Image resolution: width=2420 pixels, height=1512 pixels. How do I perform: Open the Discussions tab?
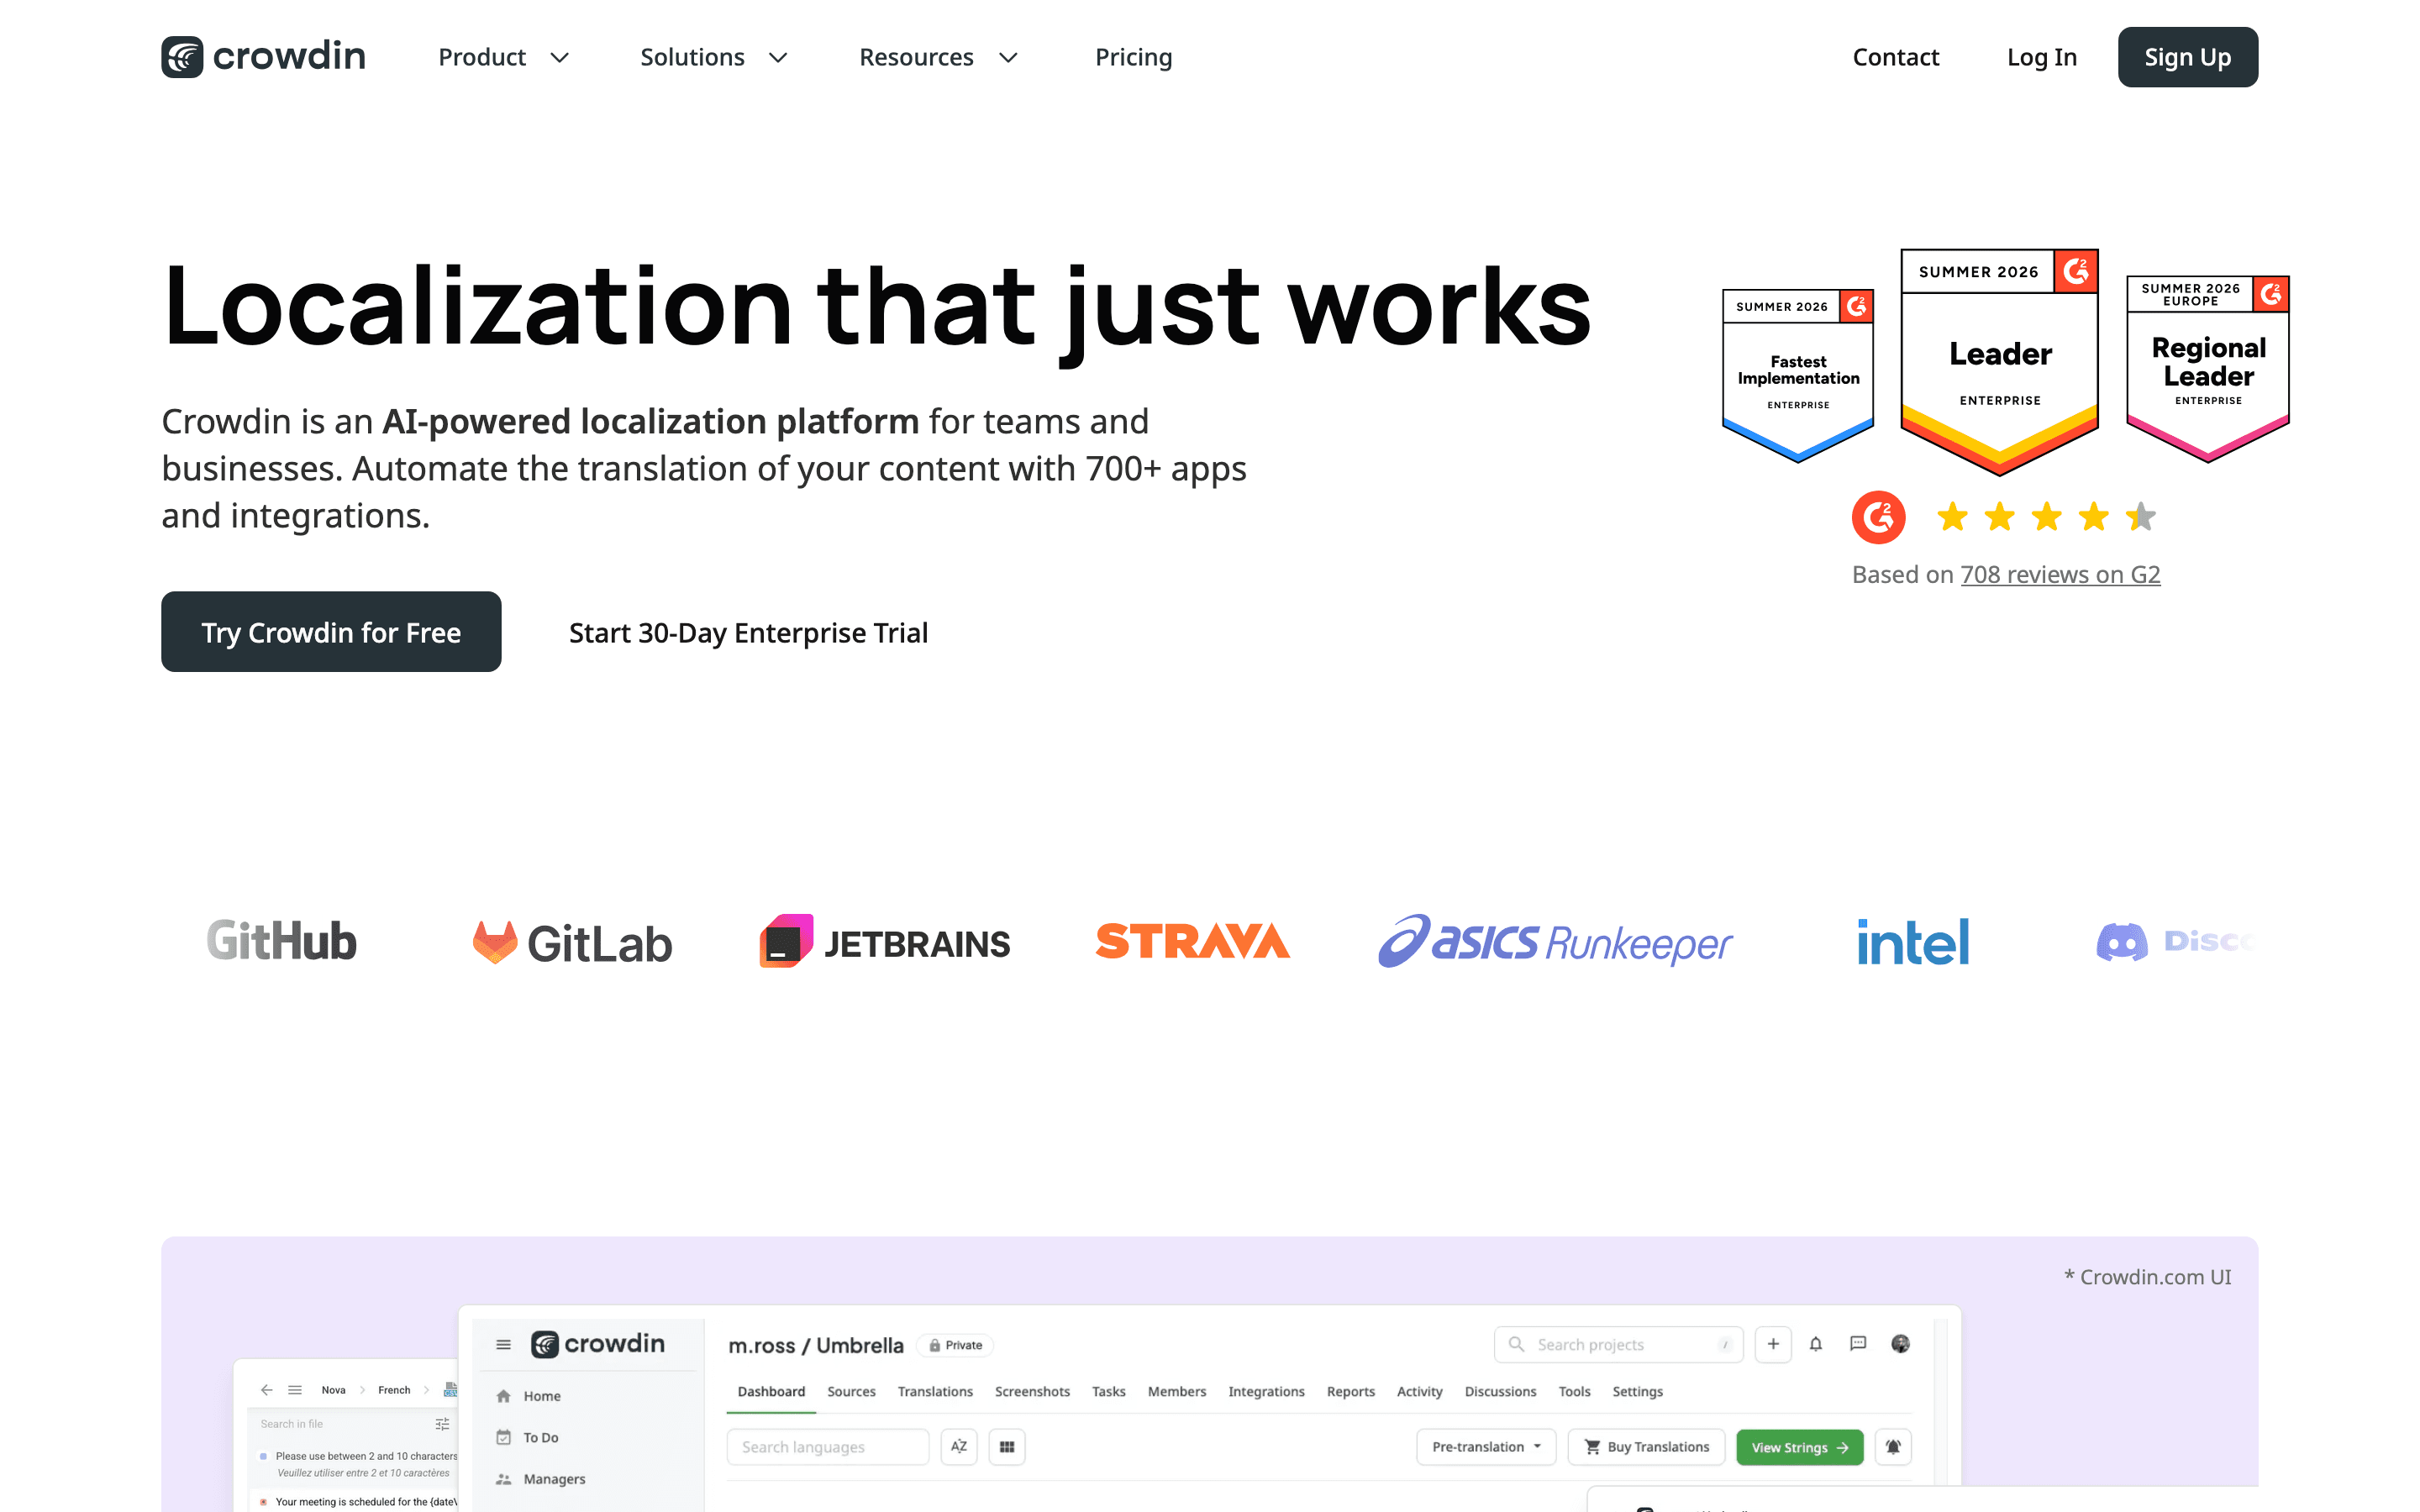pyautogui.click(x=1500, y=1391)
